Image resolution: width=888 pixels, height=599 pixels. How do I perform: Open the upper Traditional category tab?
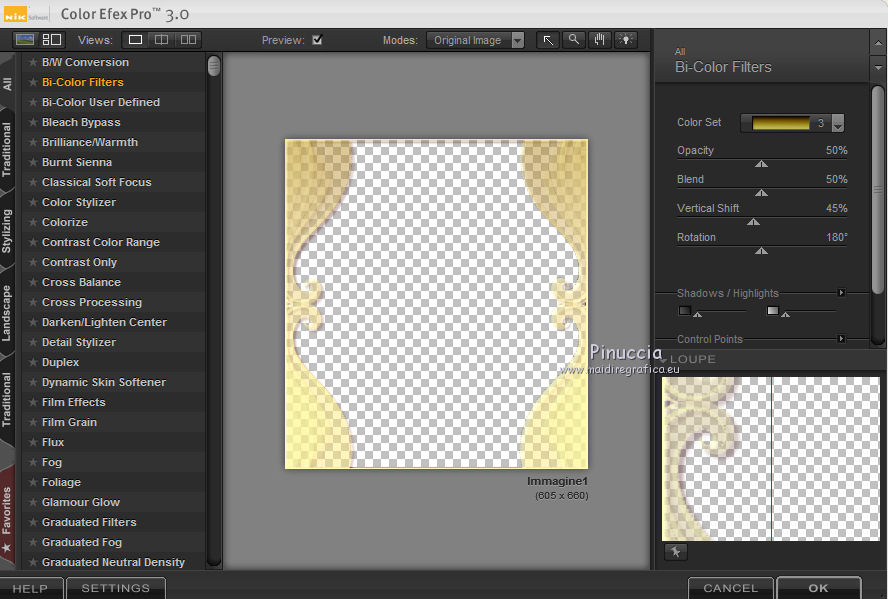tap(7, 149)
